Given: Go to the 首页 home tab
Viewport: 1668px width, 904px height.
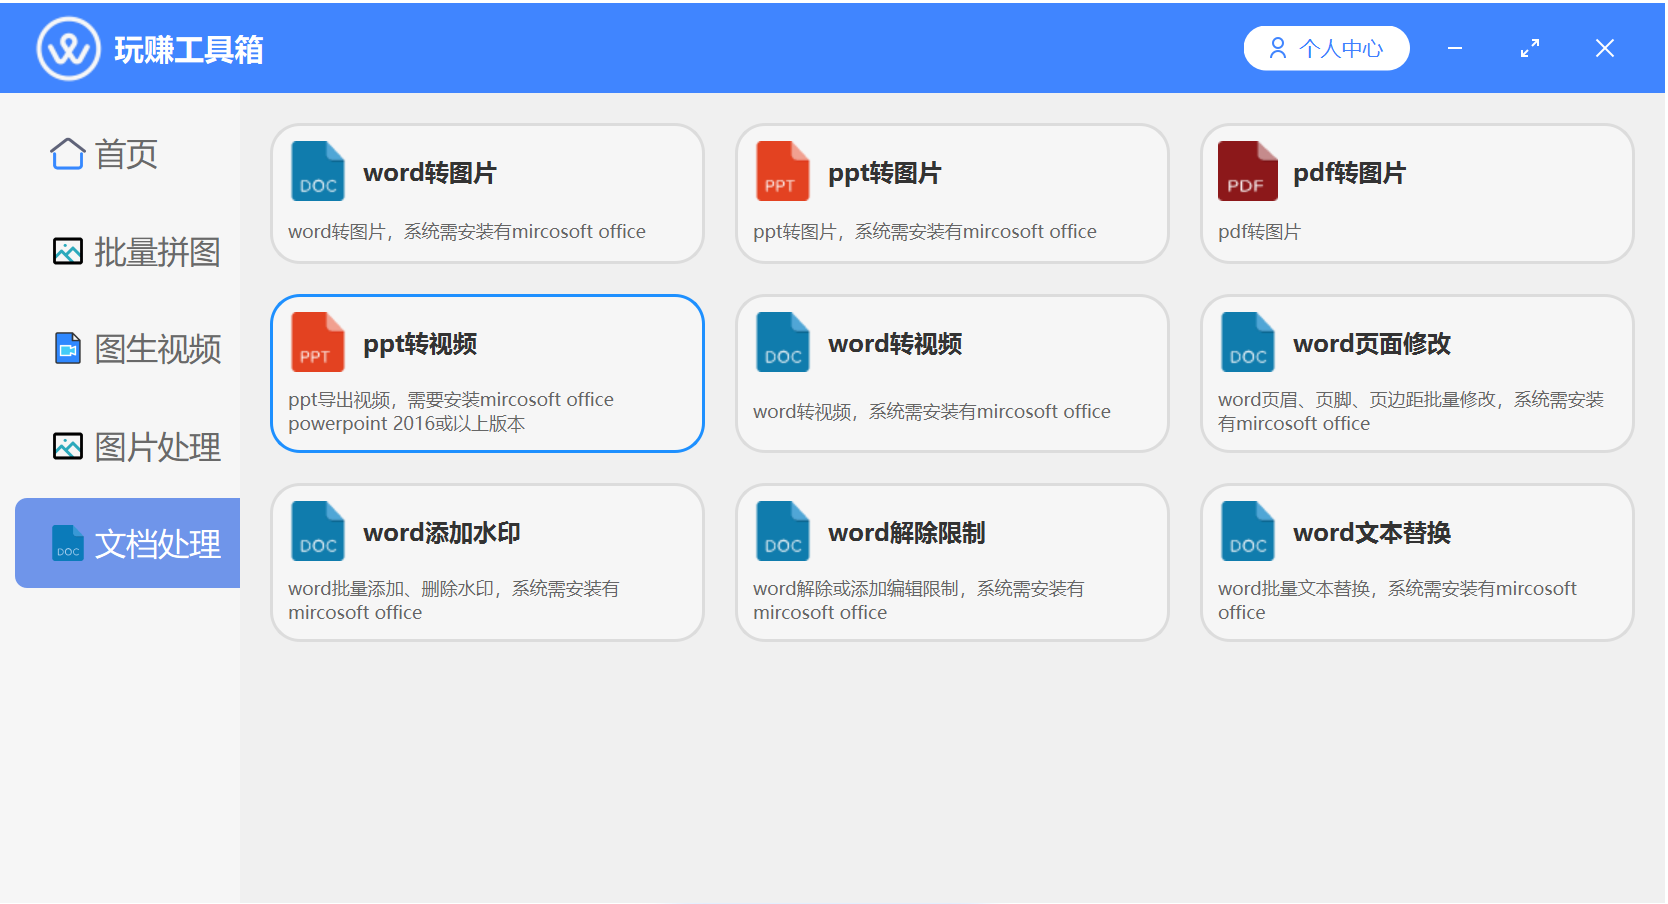Looking at the screenshot, I should pyautogui.click(x=105, y=154).
